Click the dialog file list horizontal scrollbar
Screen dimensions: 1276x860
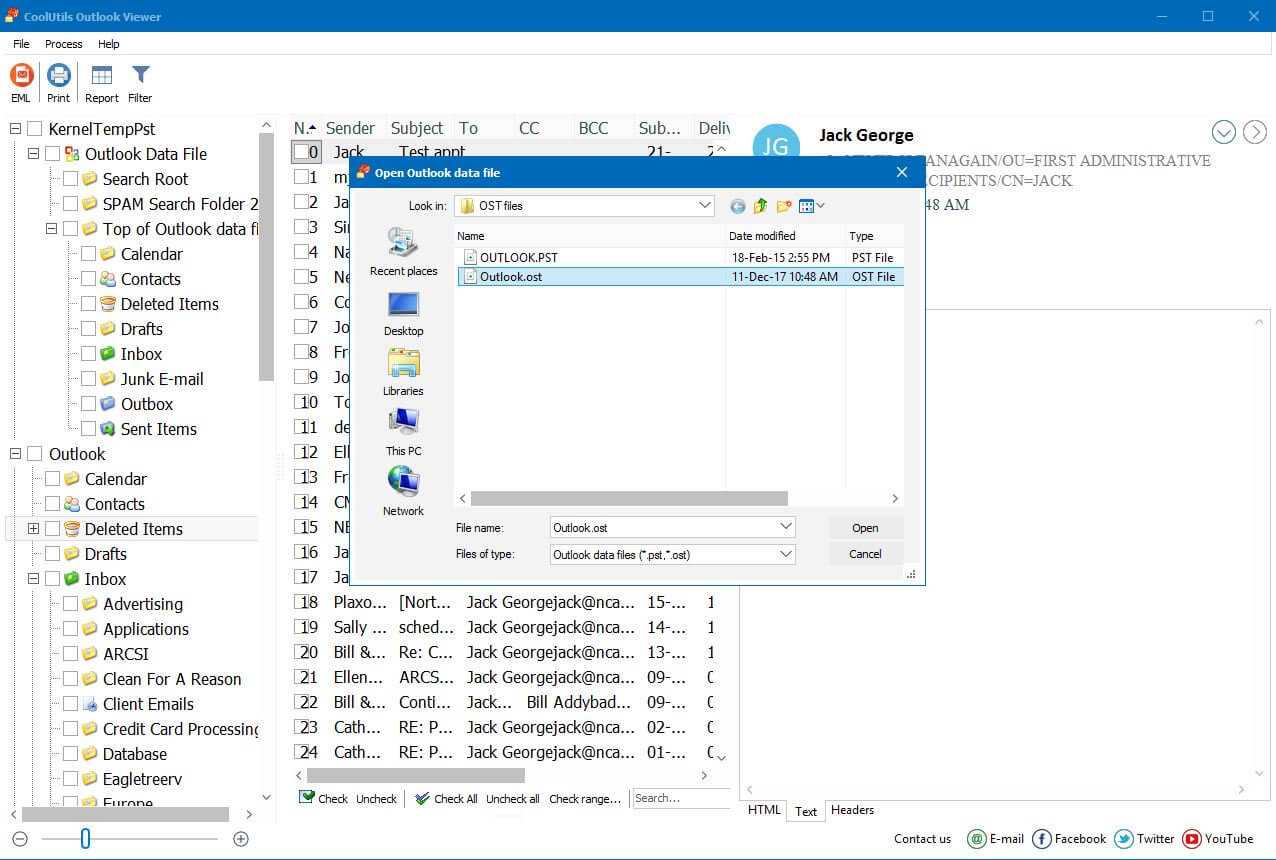629,498
